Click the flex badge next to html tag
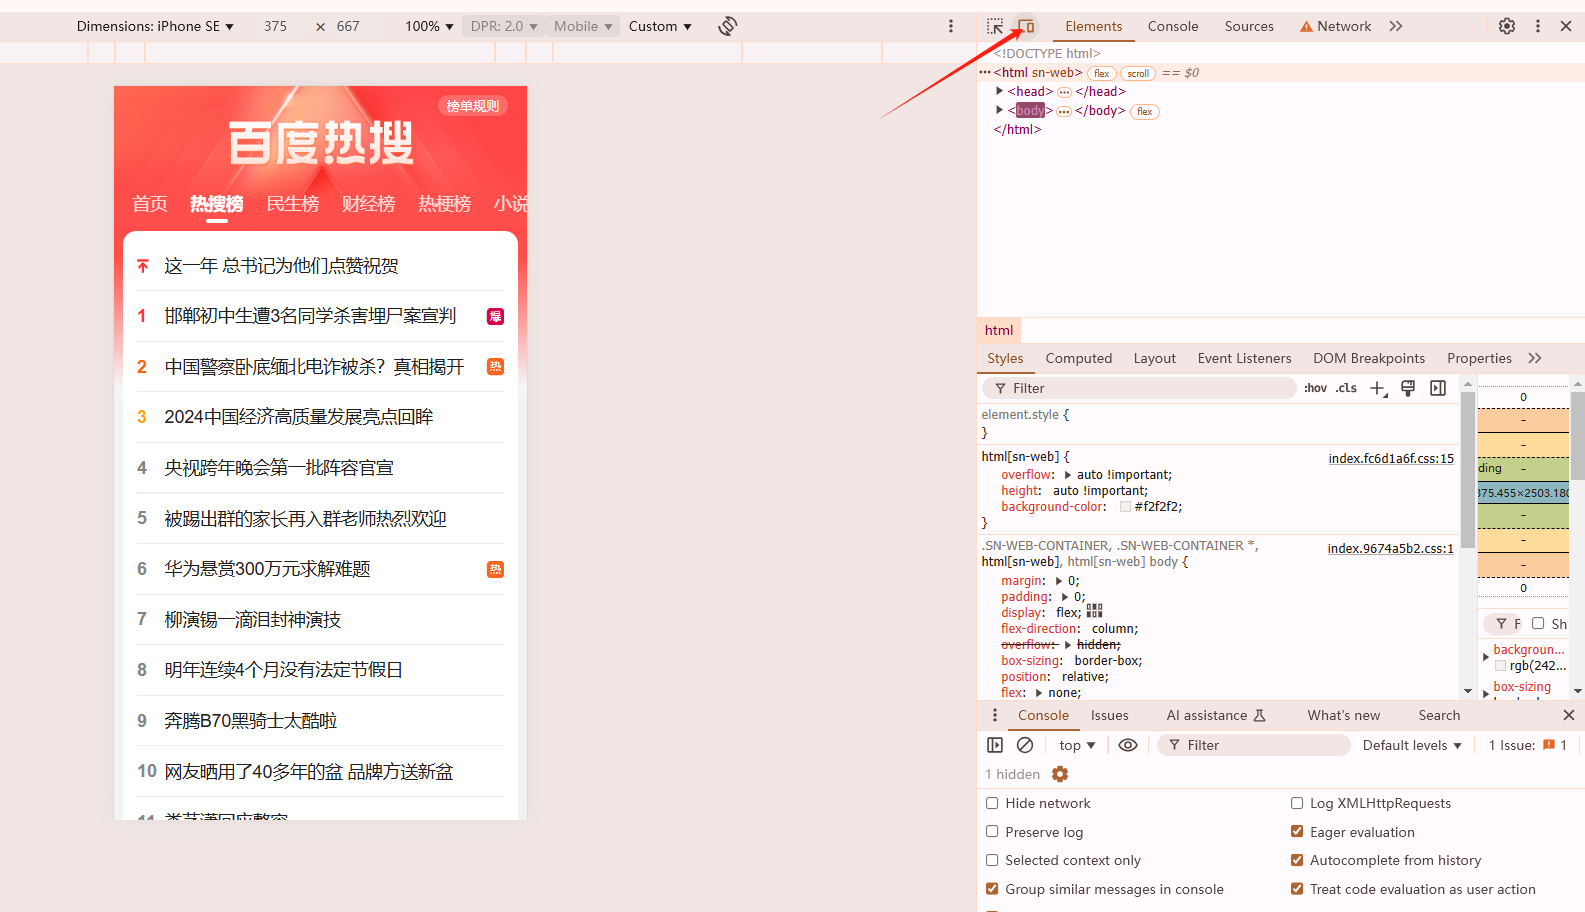The width and height of the screenshot is (1585, 912). click(1101, 73)
